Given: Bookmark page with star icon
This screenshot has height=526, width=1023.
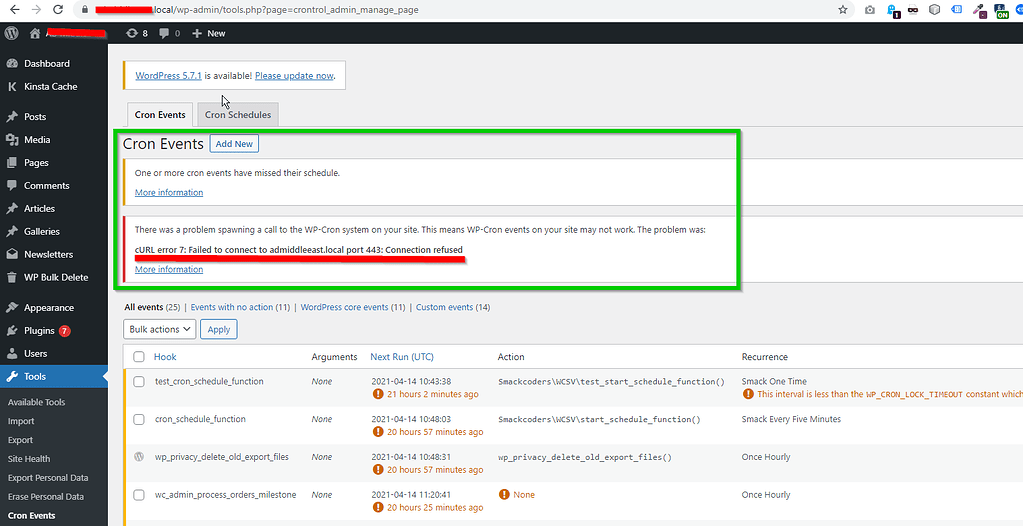Looking at the screenshot, I should click(843, 10).
